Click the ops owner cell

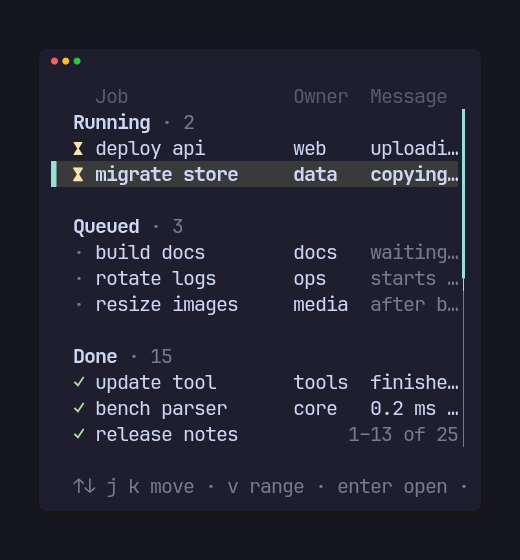310,279
